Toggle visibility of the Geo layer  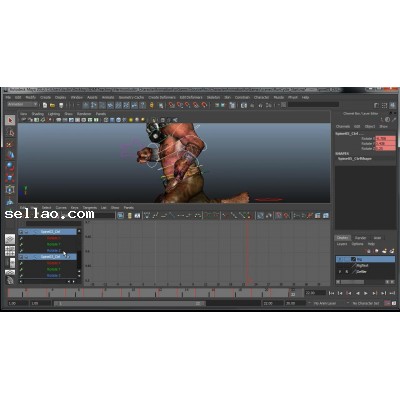[340, 272]
